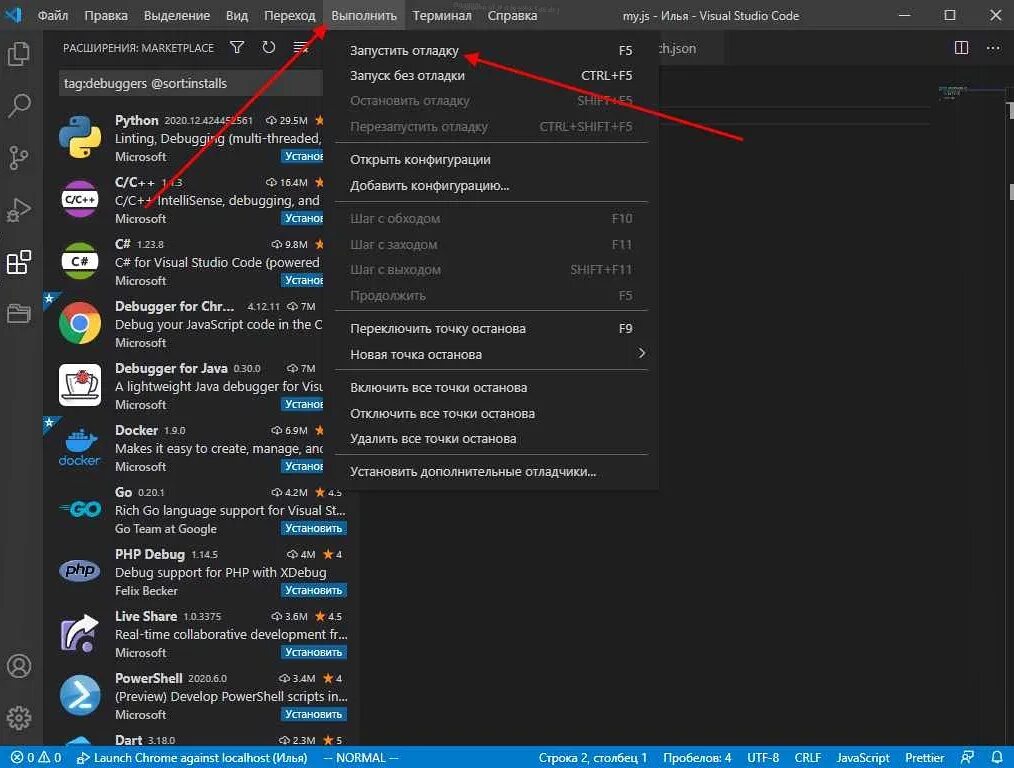1014x768 pixels.
Task: Select Переключить точку останова entry
Action: [491, 328]
